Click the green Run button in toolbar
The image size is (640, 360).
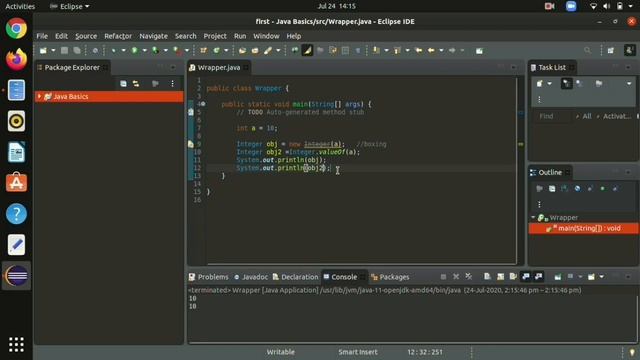click(x=134, y=51)
